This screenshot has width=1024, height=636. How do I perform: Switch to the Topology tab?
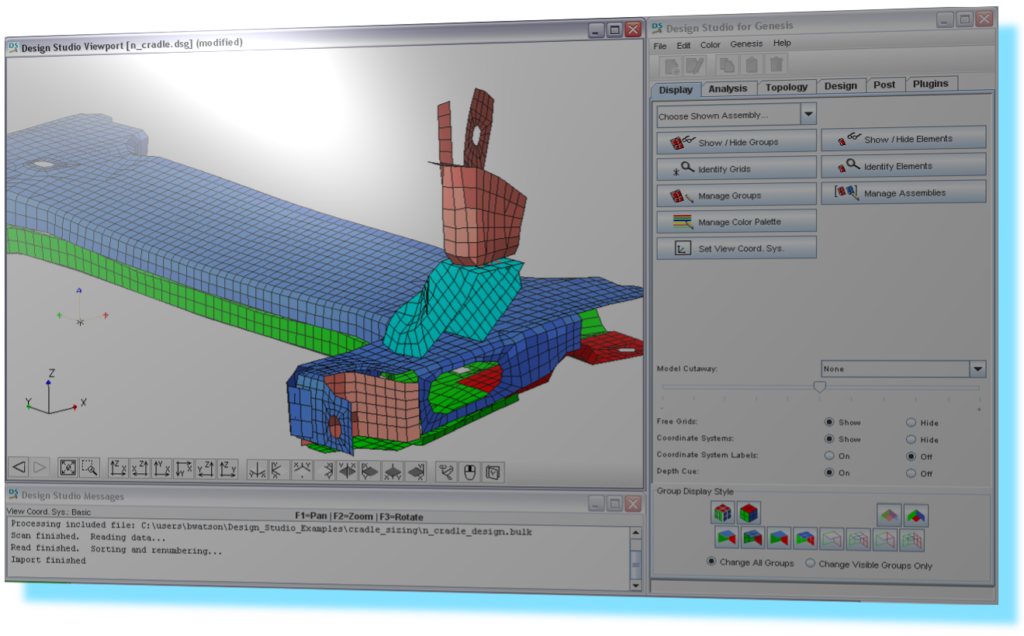[786, 87]
